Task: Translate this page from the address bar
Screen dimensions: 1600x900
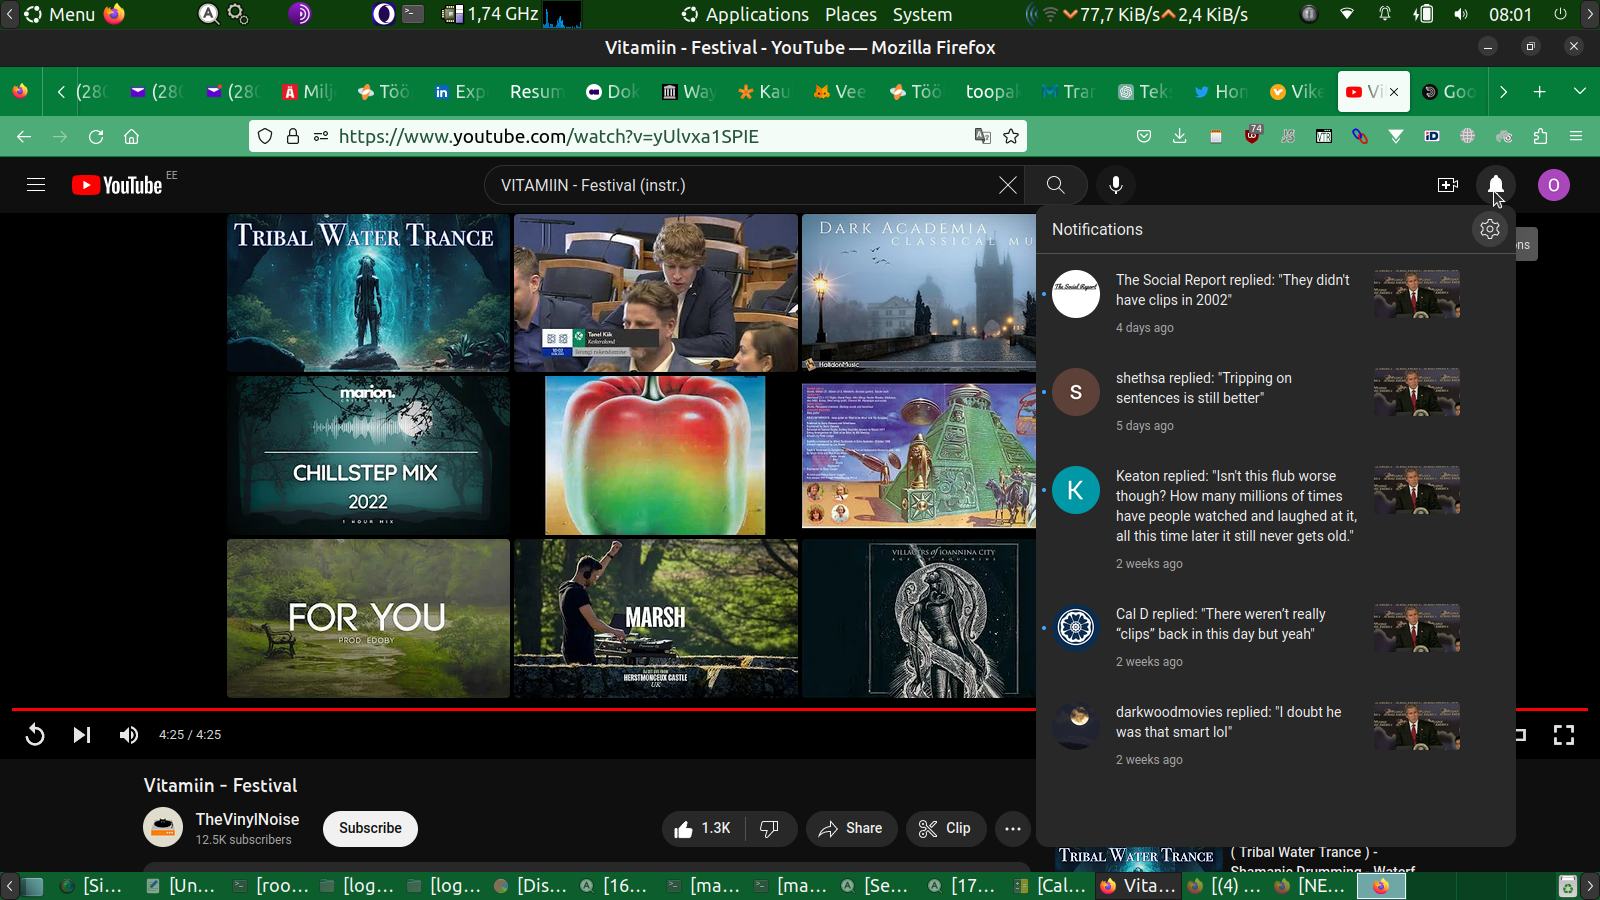Action: (x=983, y=136)
